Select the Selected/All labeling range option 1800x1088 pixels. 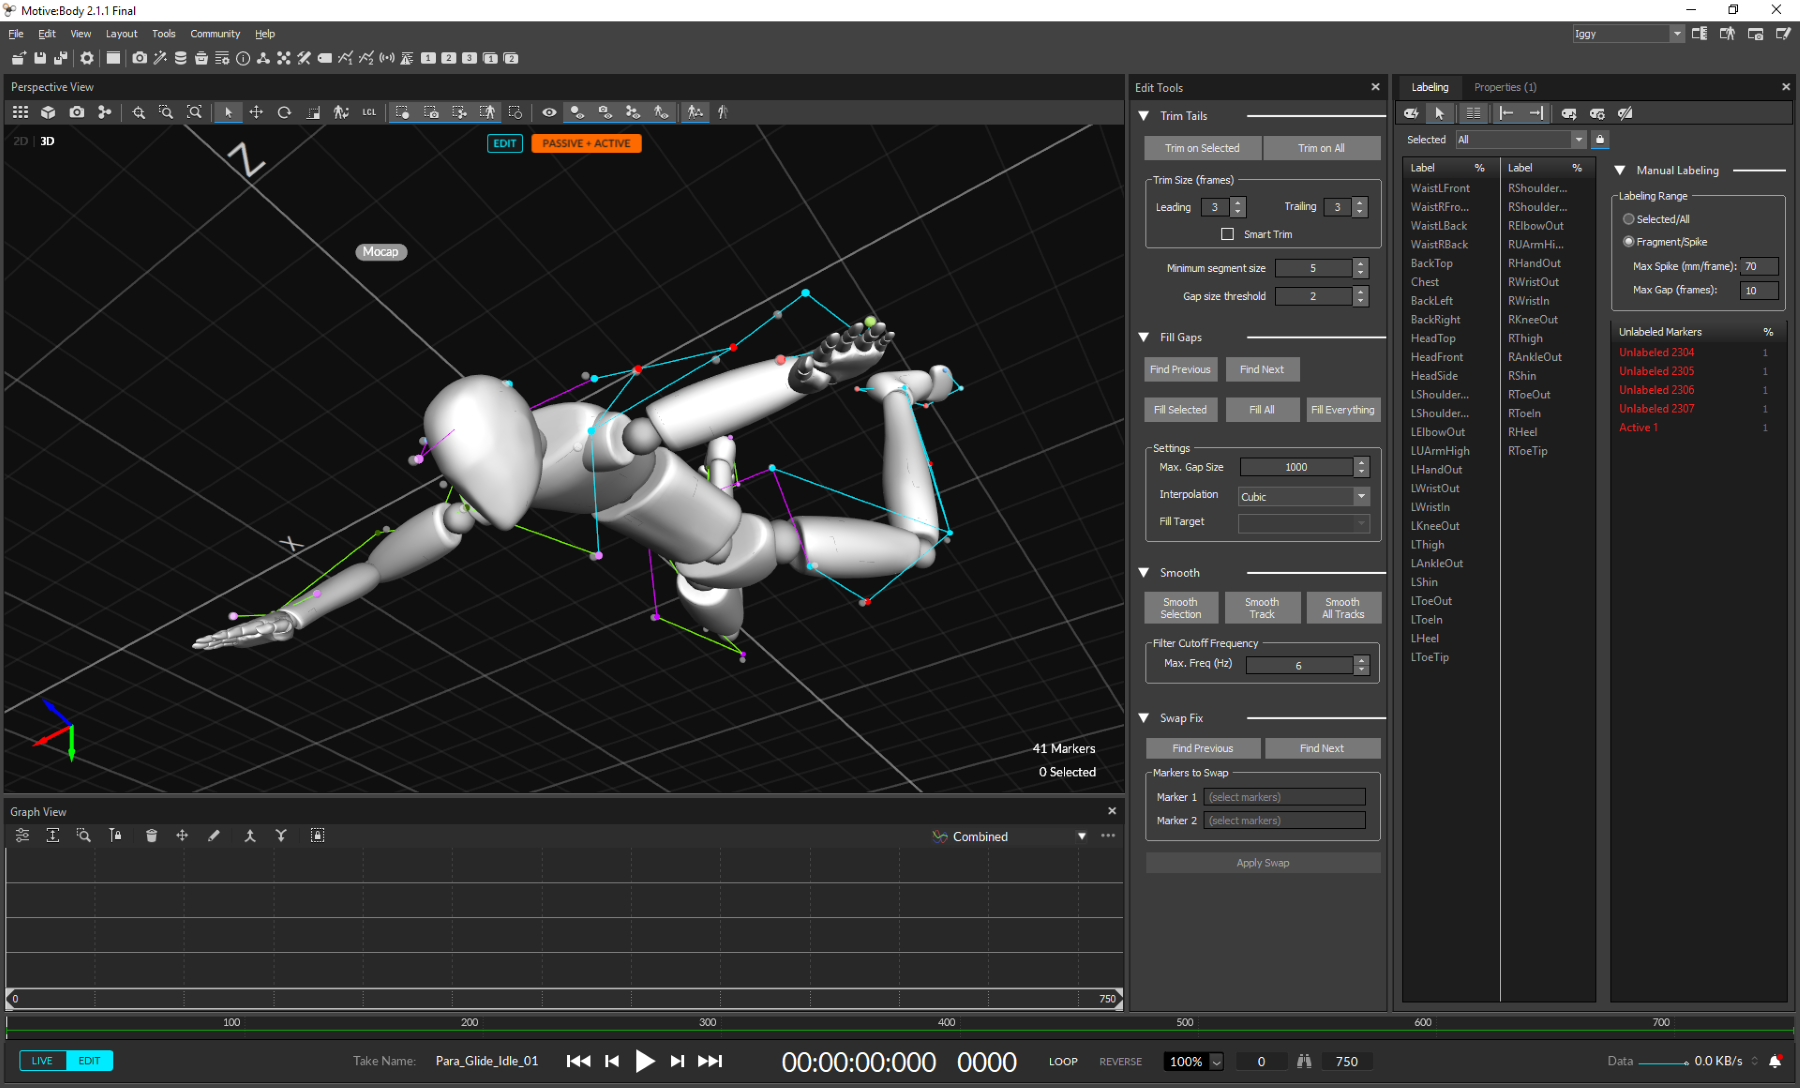(x=1629, y=219)
